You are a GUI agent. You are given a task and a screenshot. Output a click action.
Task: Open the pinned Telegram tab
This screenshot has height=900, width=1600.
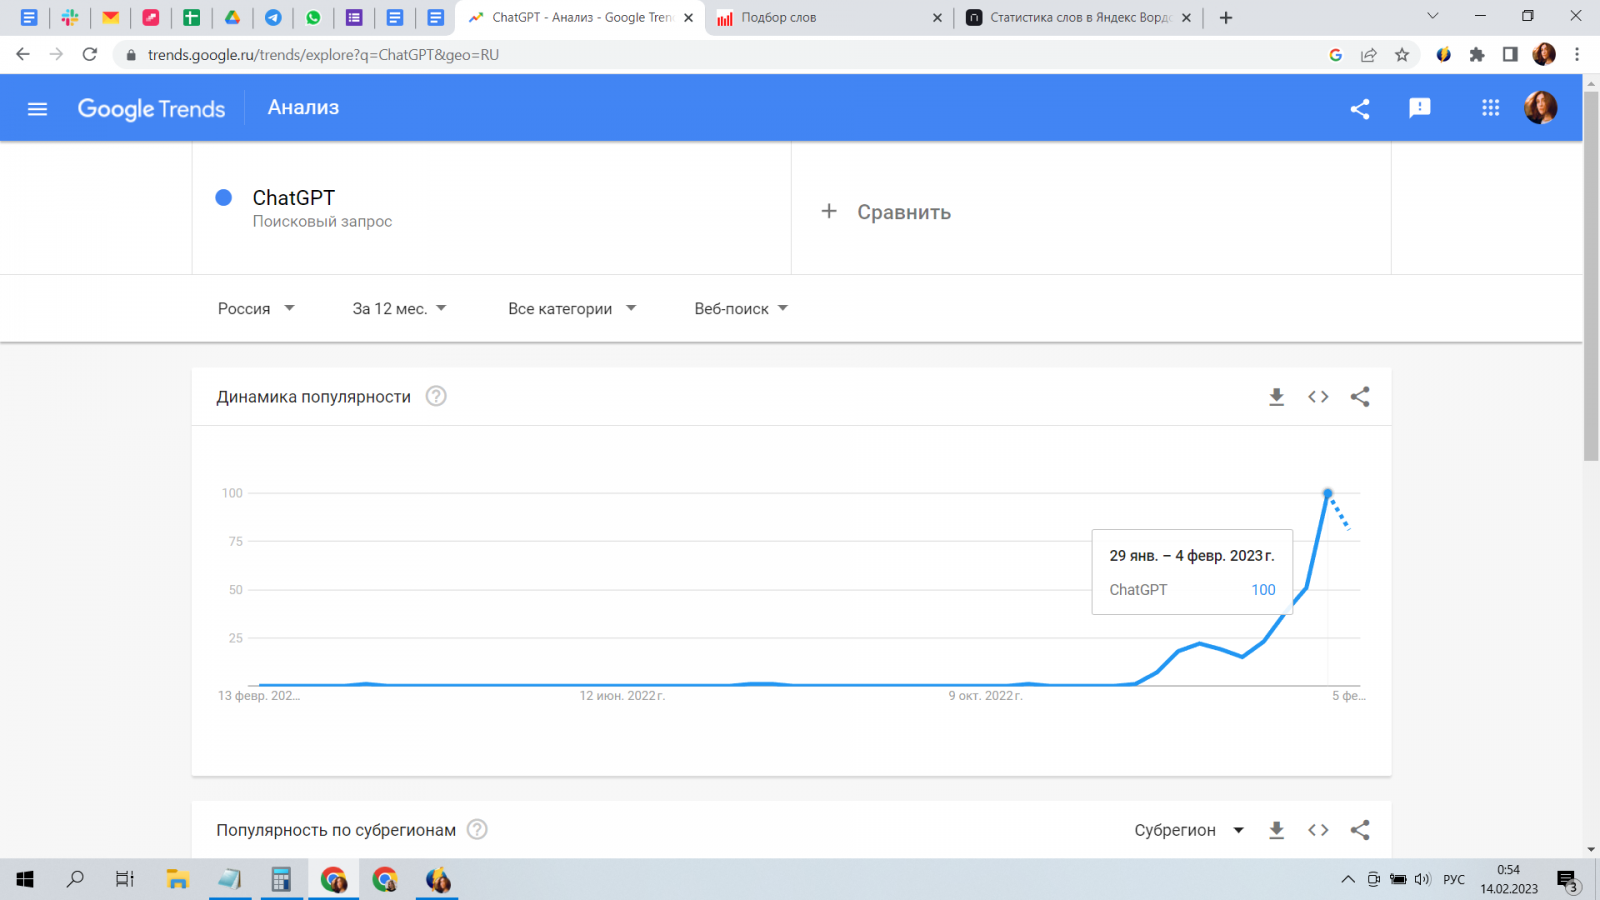(x=273, y=17)
